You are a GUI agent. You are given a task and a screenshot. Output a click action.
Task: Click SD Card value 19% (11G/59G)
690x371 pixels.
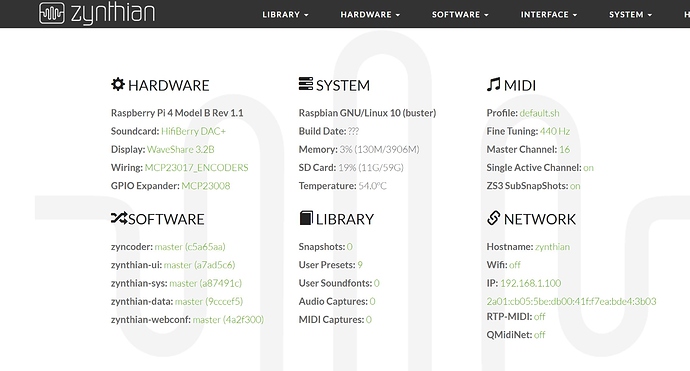tap(371, 168)
